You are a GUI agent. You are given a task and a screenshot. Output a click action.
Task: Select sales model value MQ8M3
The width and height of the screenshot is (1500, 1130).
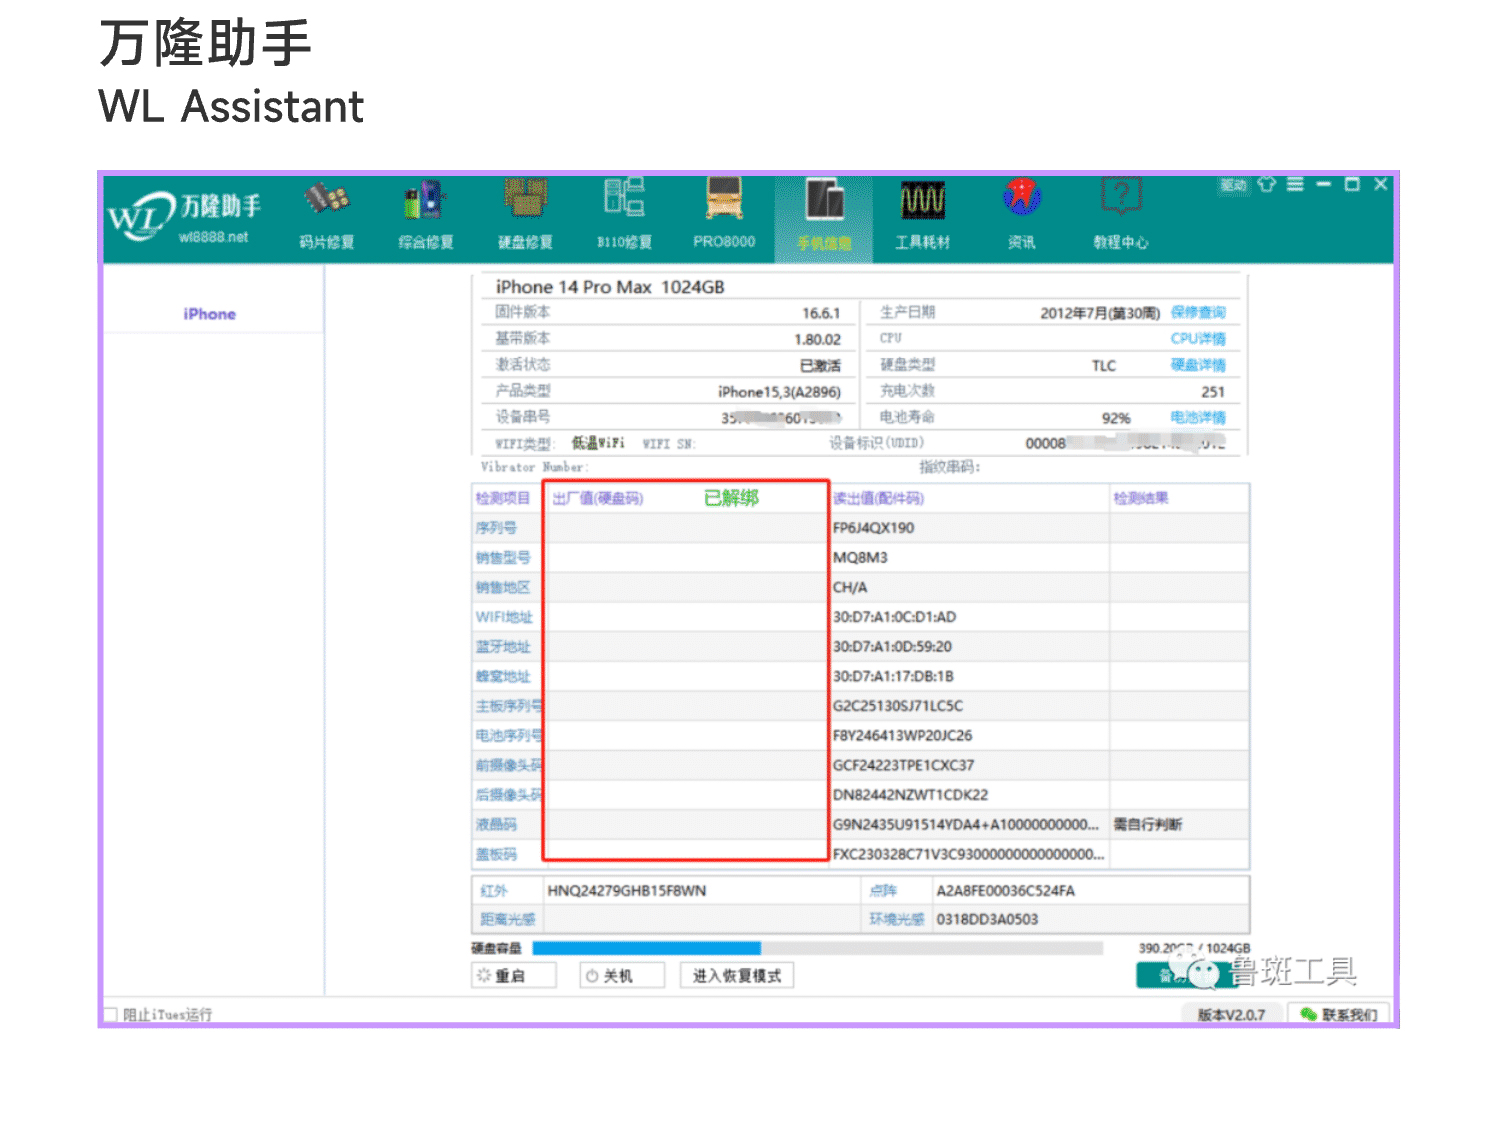860,558
